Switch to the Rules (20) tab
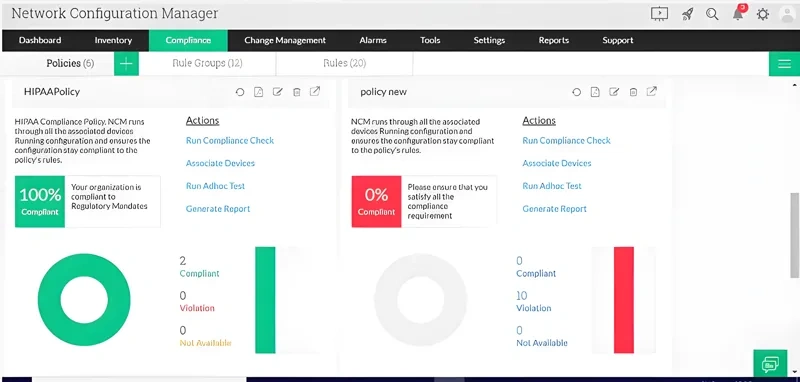This screenshot has width=800, height=382. tap(344, 63)
